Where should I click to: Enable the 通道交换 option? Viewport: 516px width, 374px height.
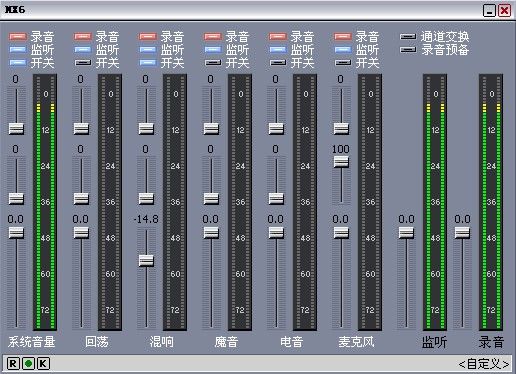pyautogui.click(x=408, y=36)
